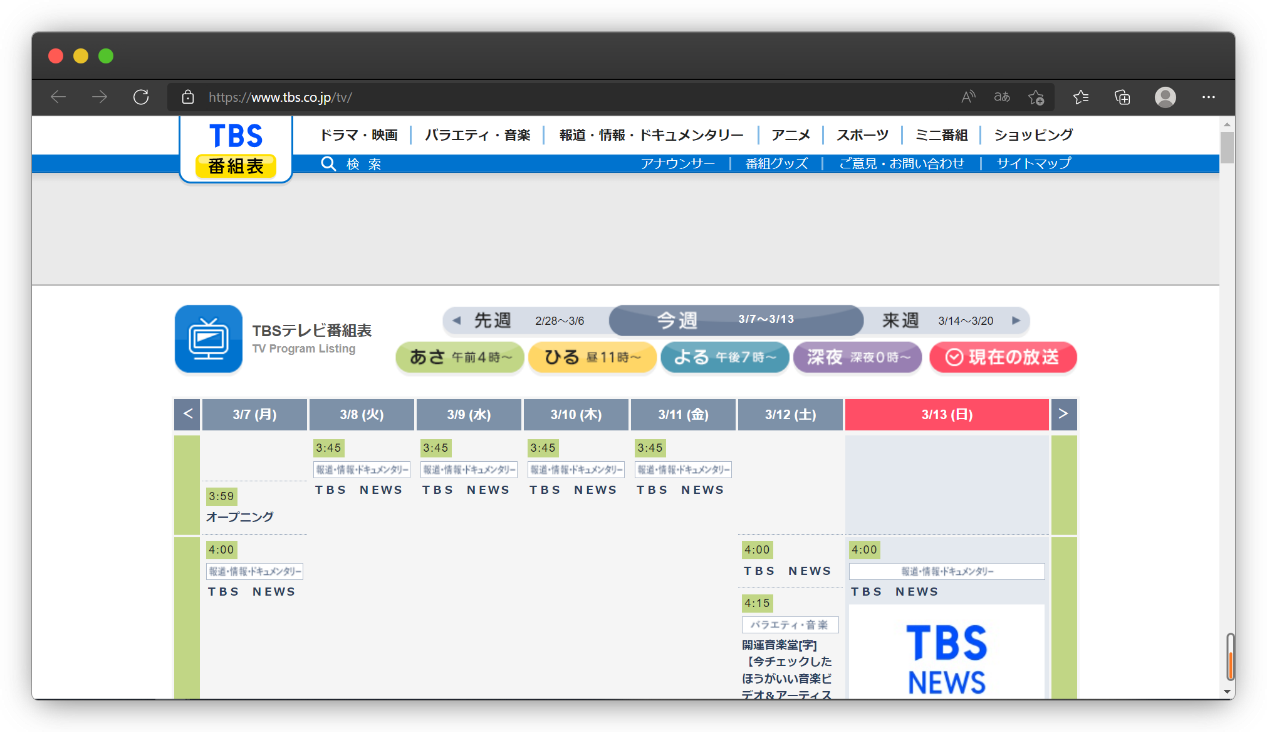
Task: Open the browser settings ellipsis menu
Action: coord(1208,97)
